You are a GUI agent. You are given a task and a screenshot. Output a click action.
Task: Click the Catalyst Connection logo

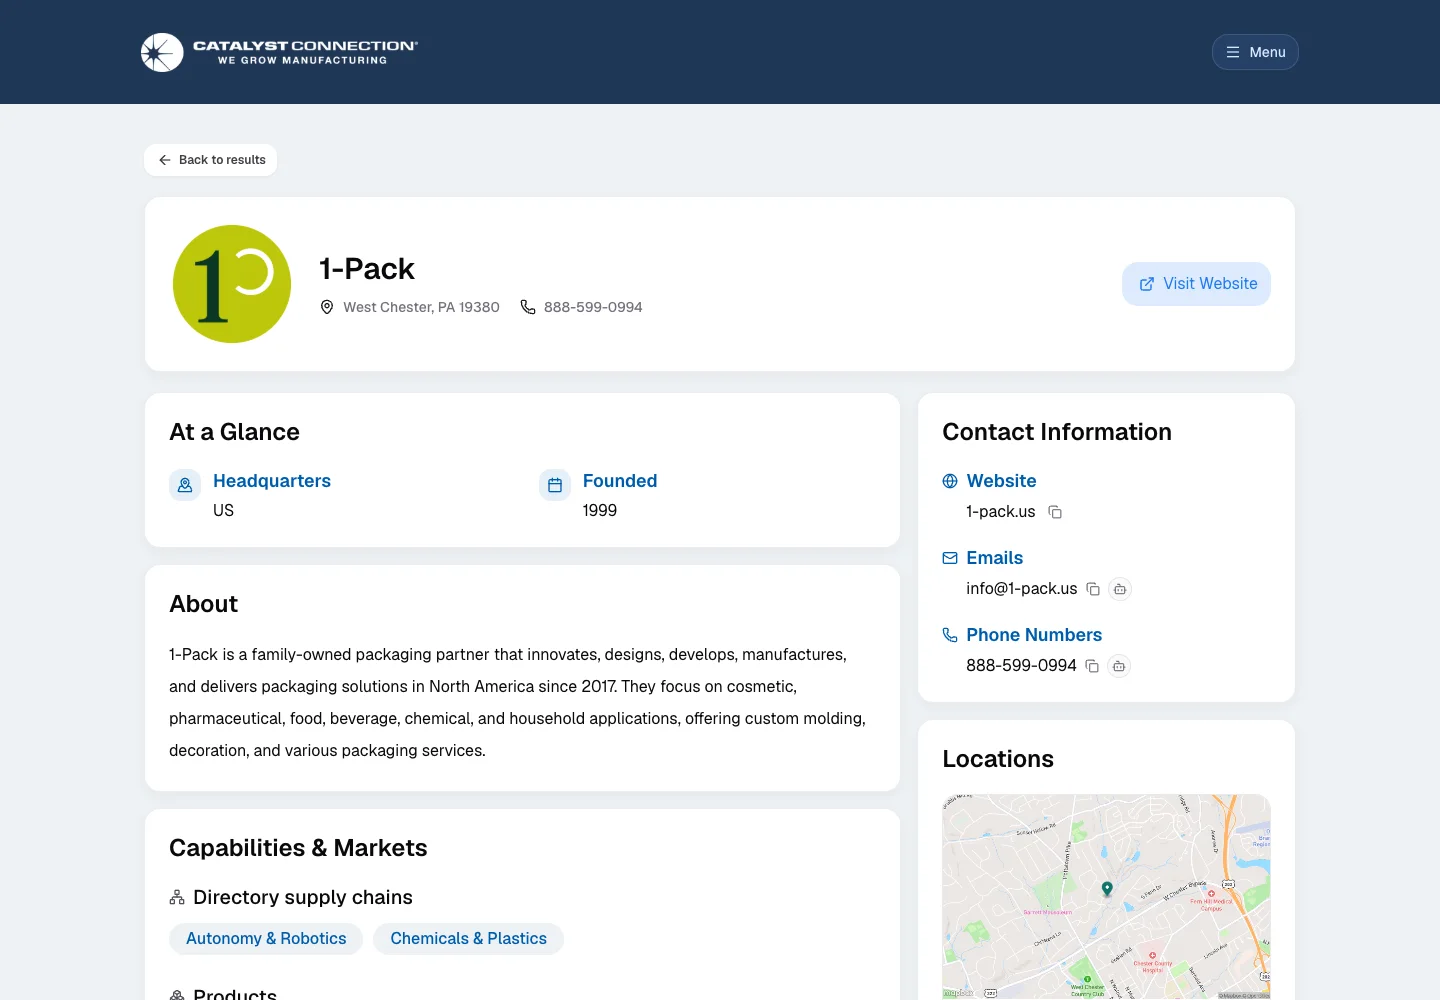pyautogui.click(x=279, y=52)
